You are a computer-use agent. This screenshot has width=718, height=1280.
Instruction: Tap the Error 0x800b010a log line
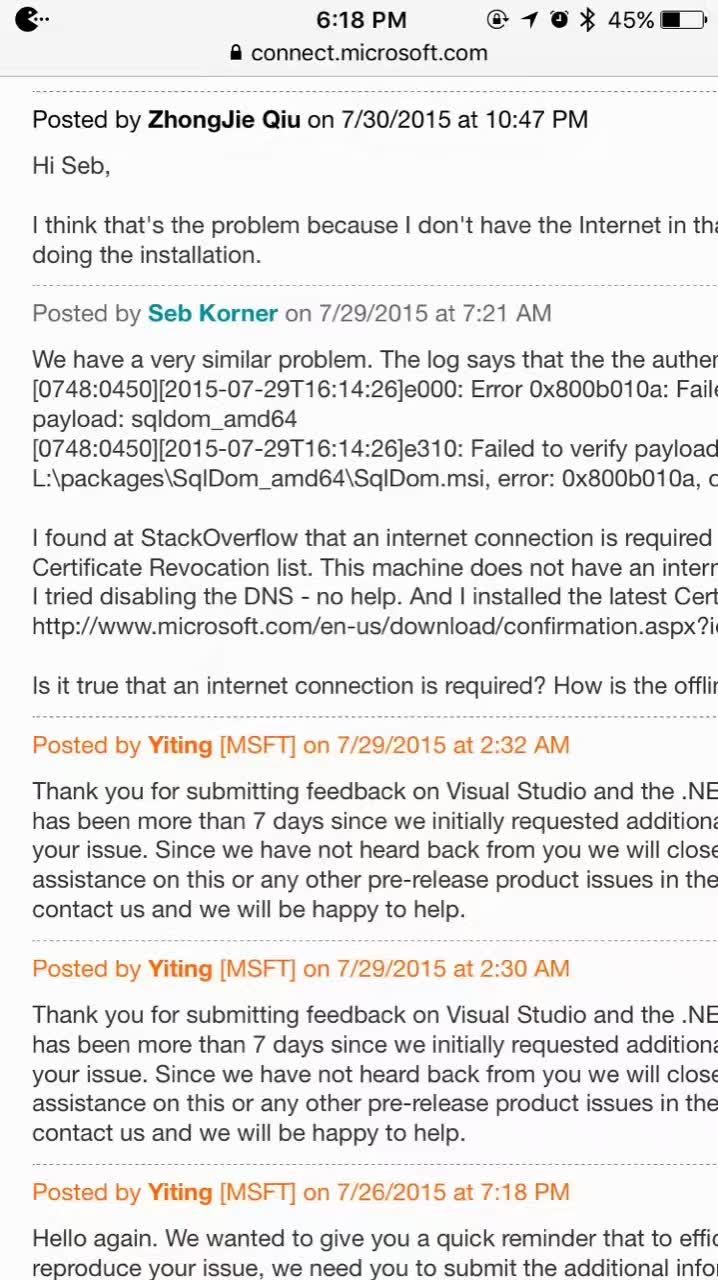coord(375,389)
